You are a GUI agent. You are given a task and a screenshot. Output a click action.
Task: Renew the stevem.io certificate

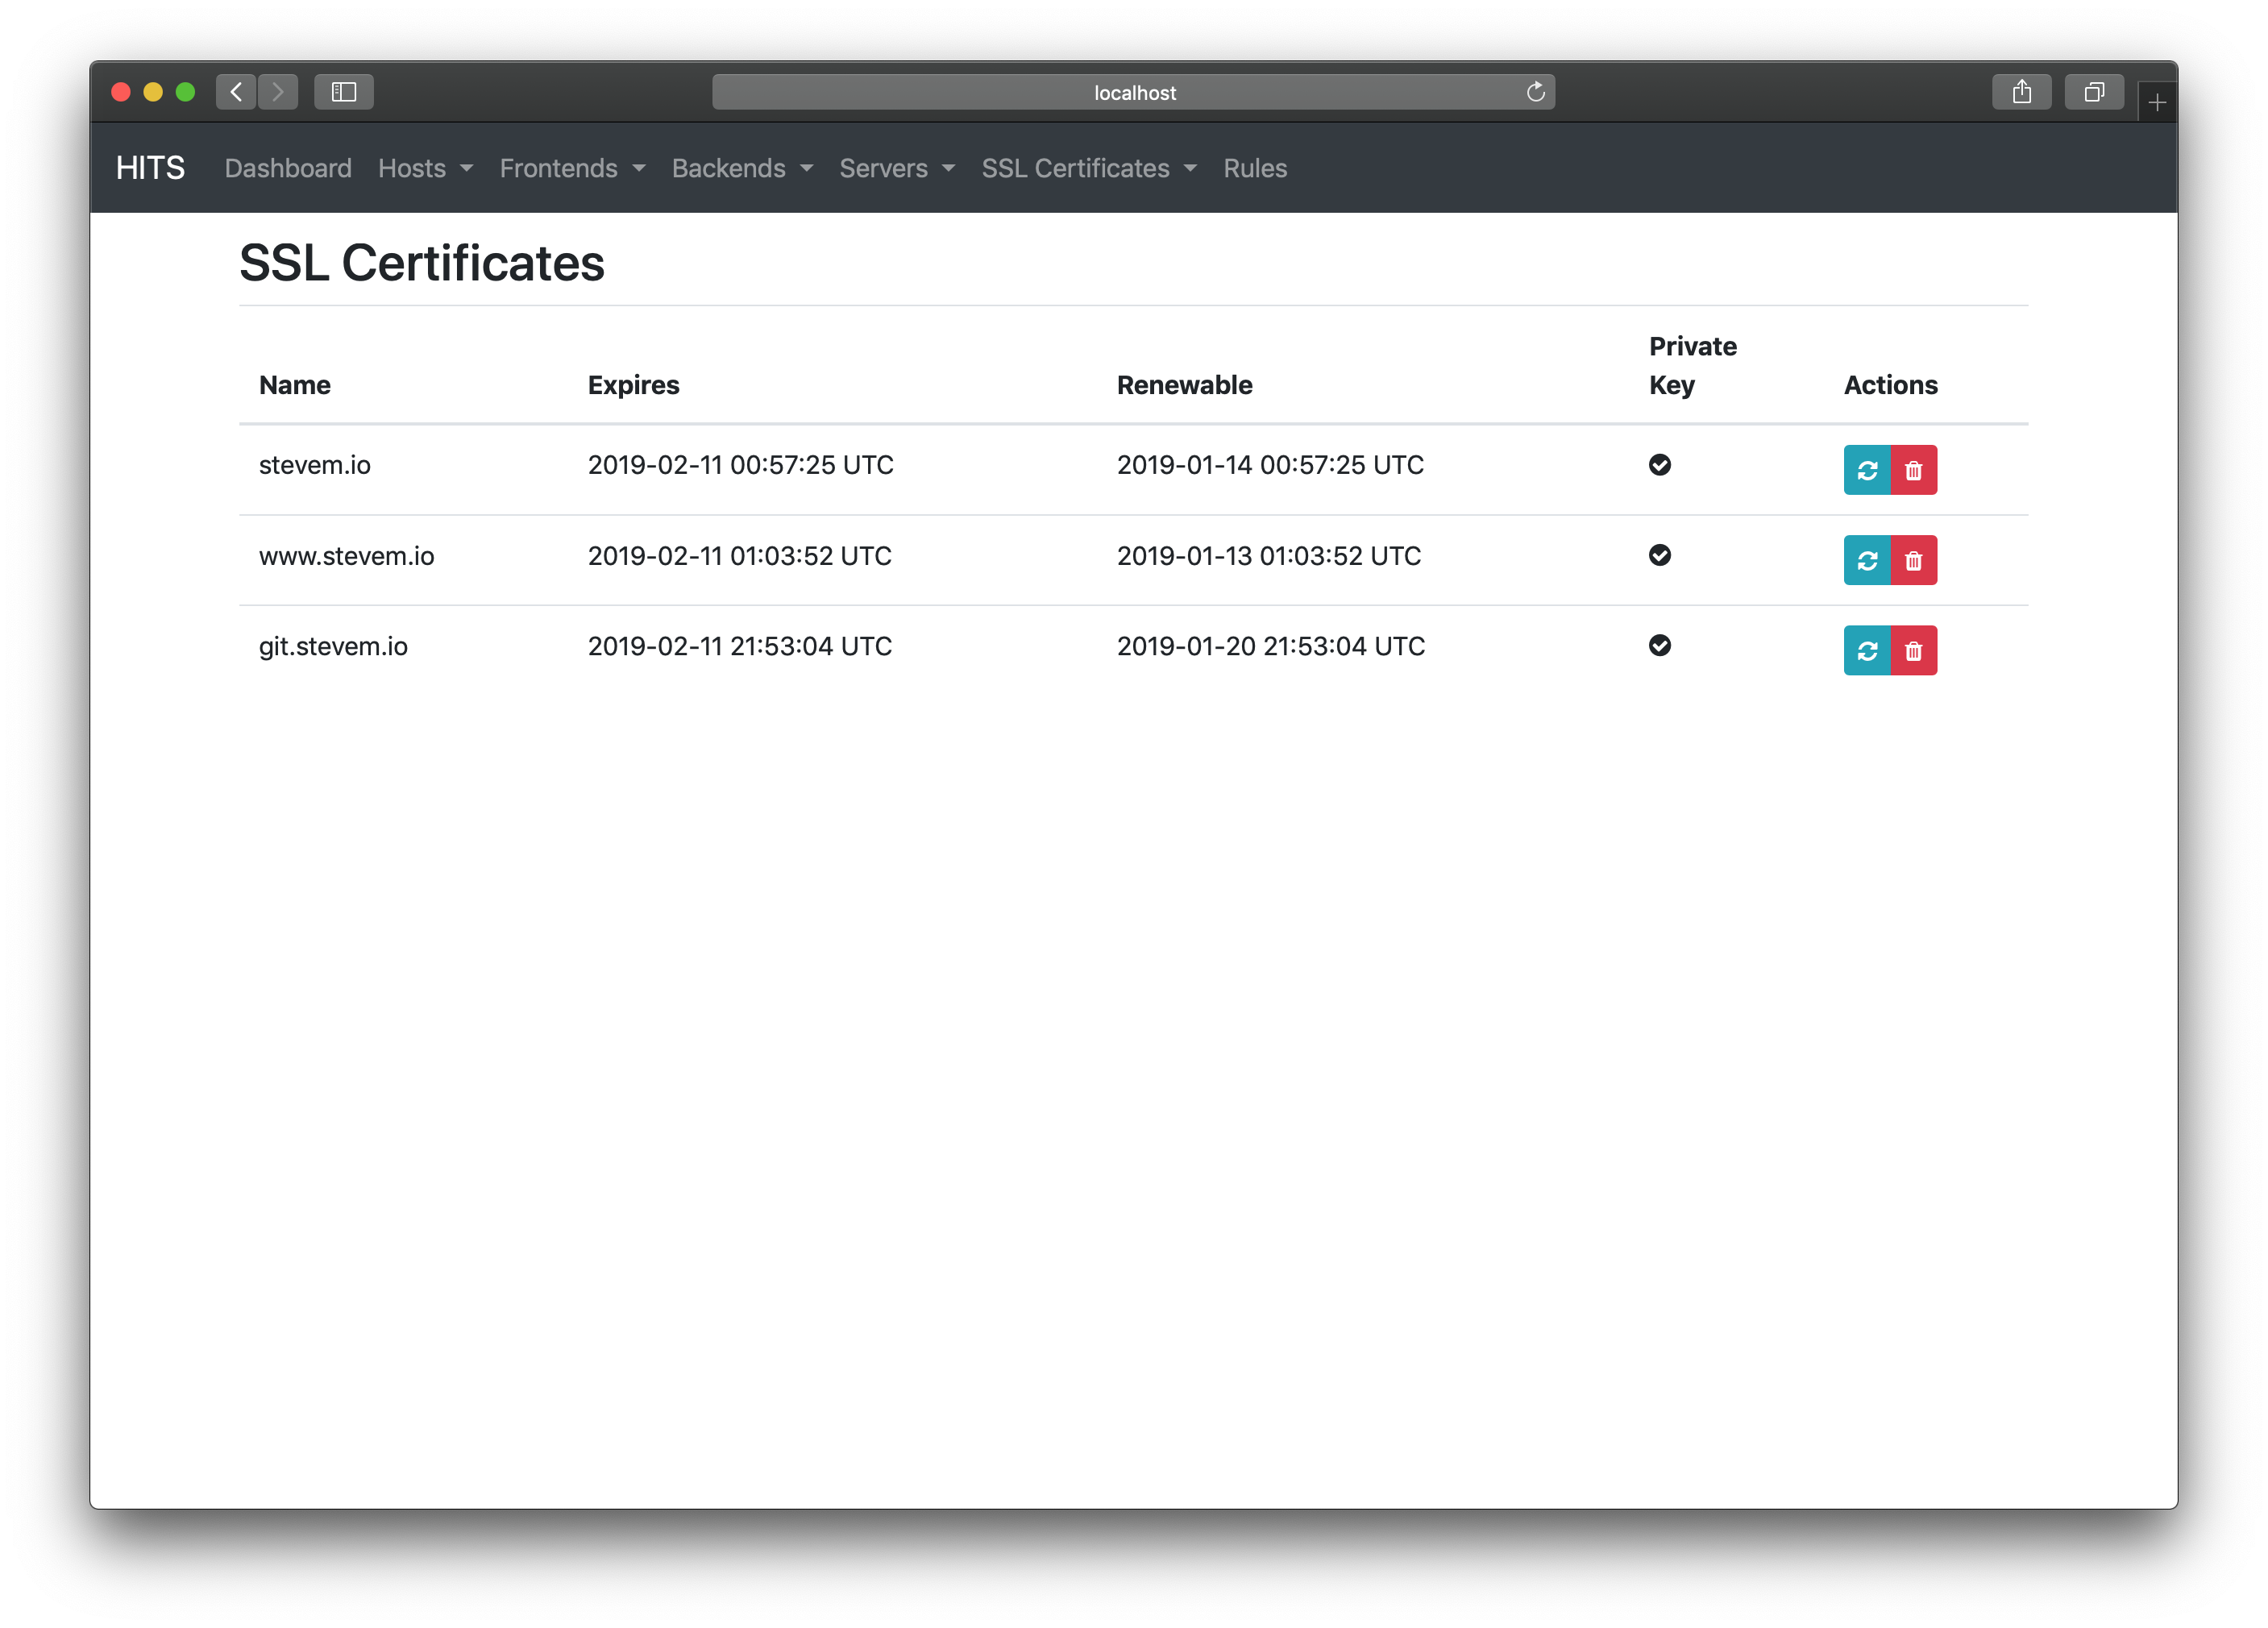[x=1866, y=470]
